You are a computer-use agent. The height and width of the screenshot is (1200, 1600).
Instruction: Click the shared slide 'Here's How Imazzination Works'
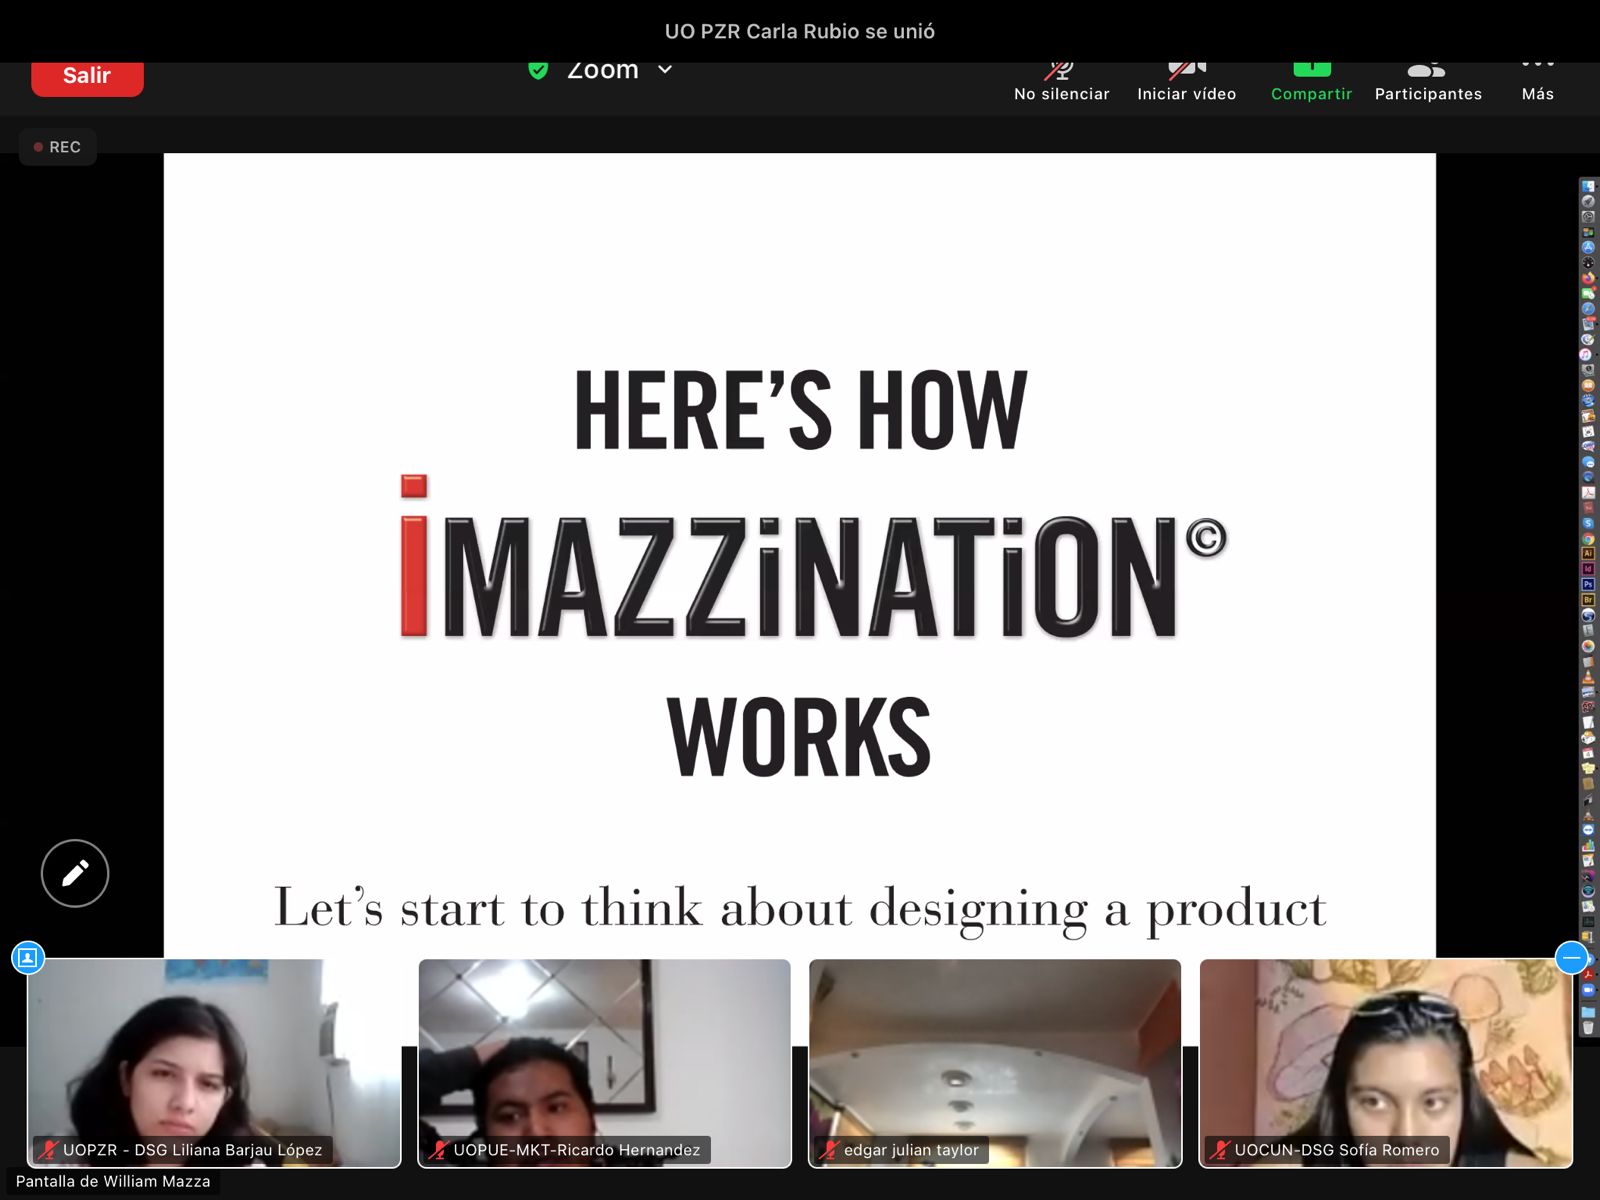tap(800, 555)
